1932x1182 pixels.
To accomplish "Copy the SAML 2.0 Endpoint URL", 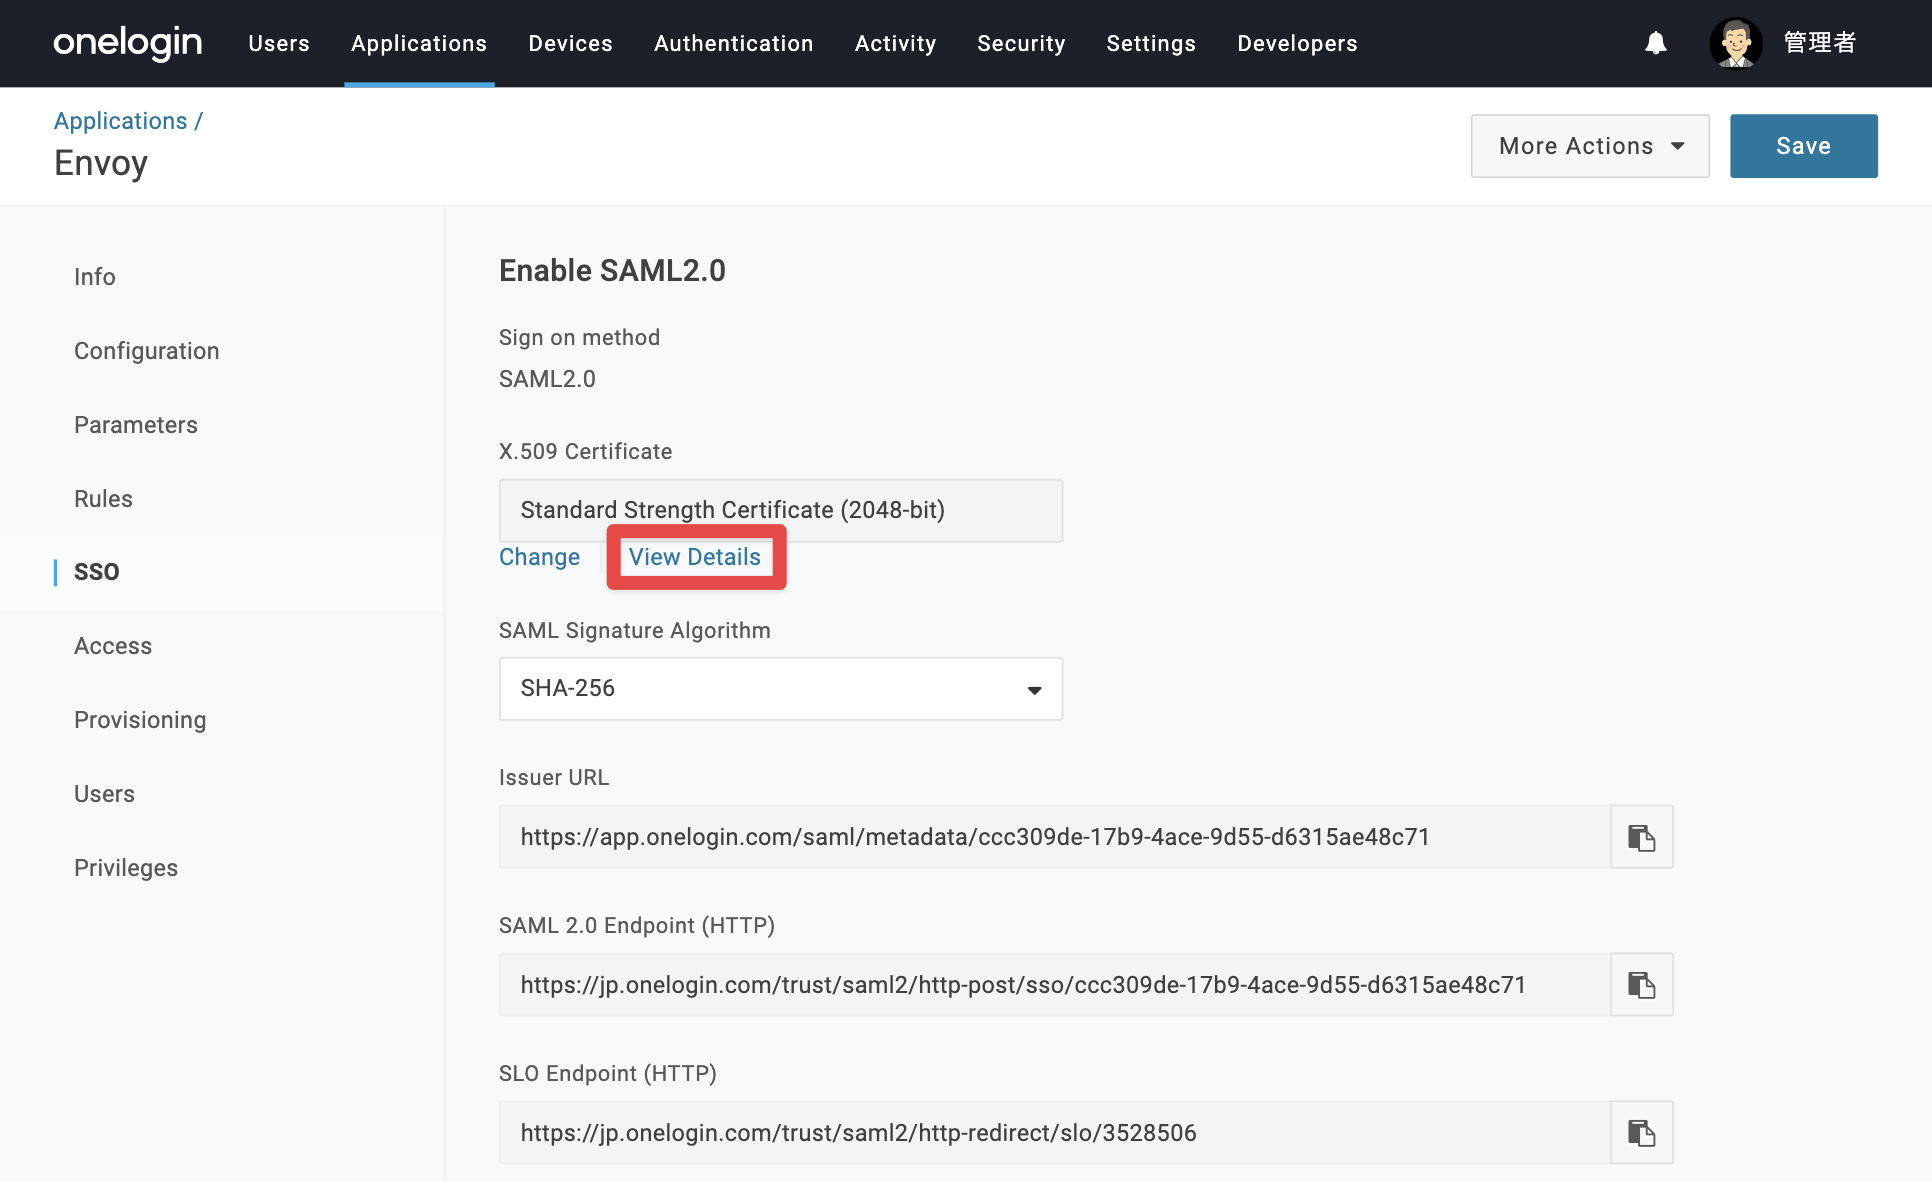I will (1641, 985).
